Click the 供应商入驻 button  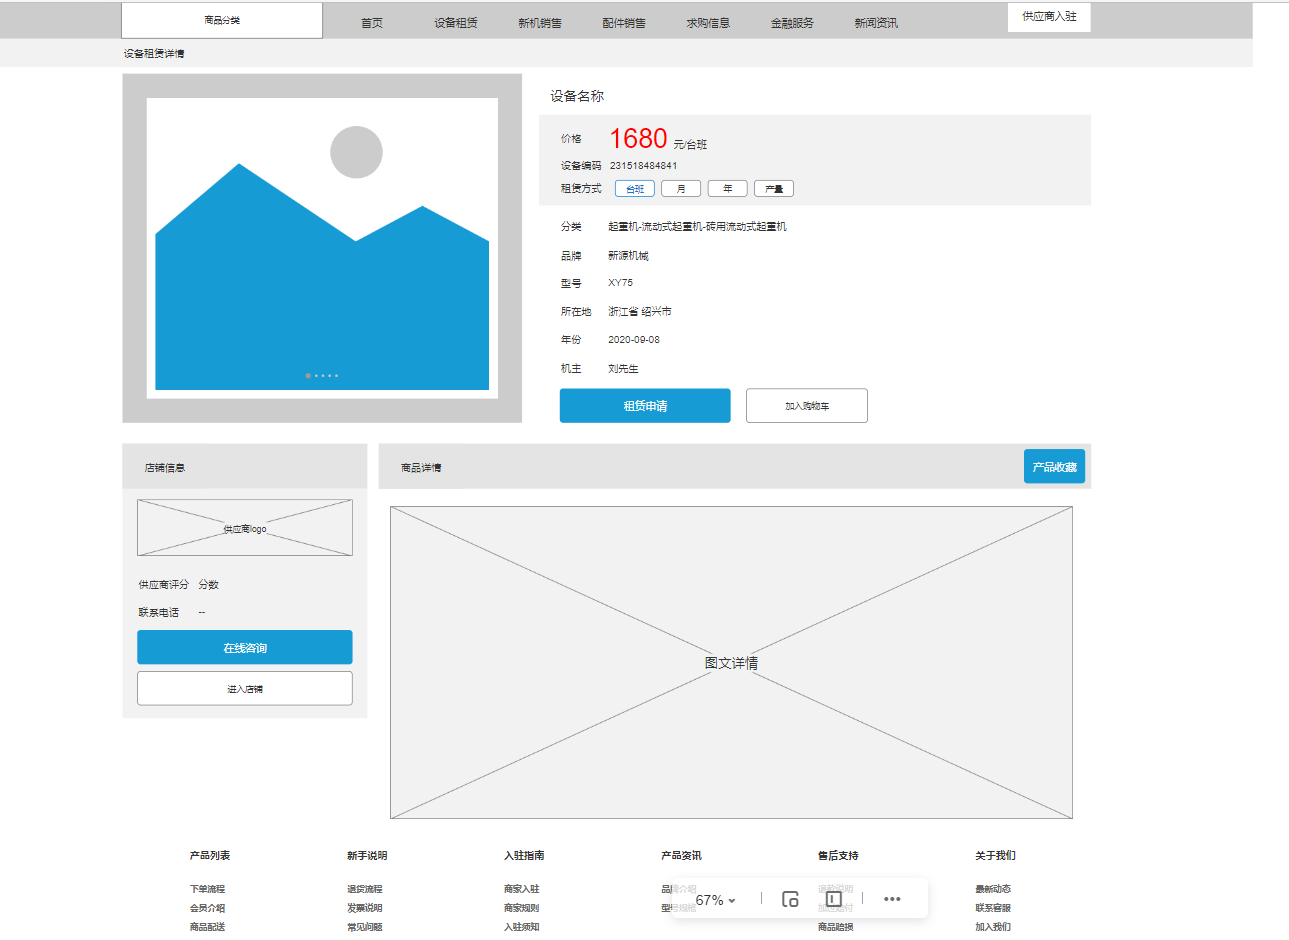click(x=1049, y=17)
